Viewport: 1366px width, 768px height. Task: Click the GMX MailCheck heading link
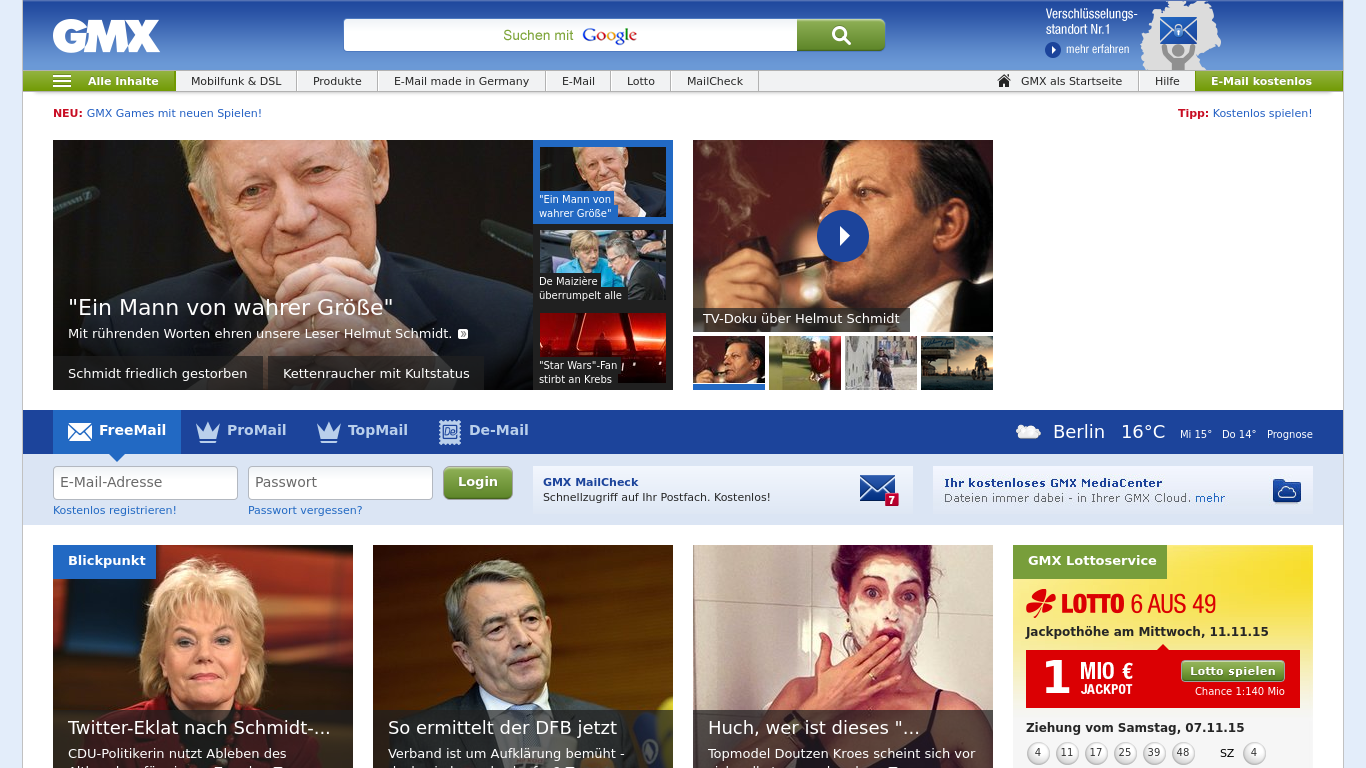point(590,482)
